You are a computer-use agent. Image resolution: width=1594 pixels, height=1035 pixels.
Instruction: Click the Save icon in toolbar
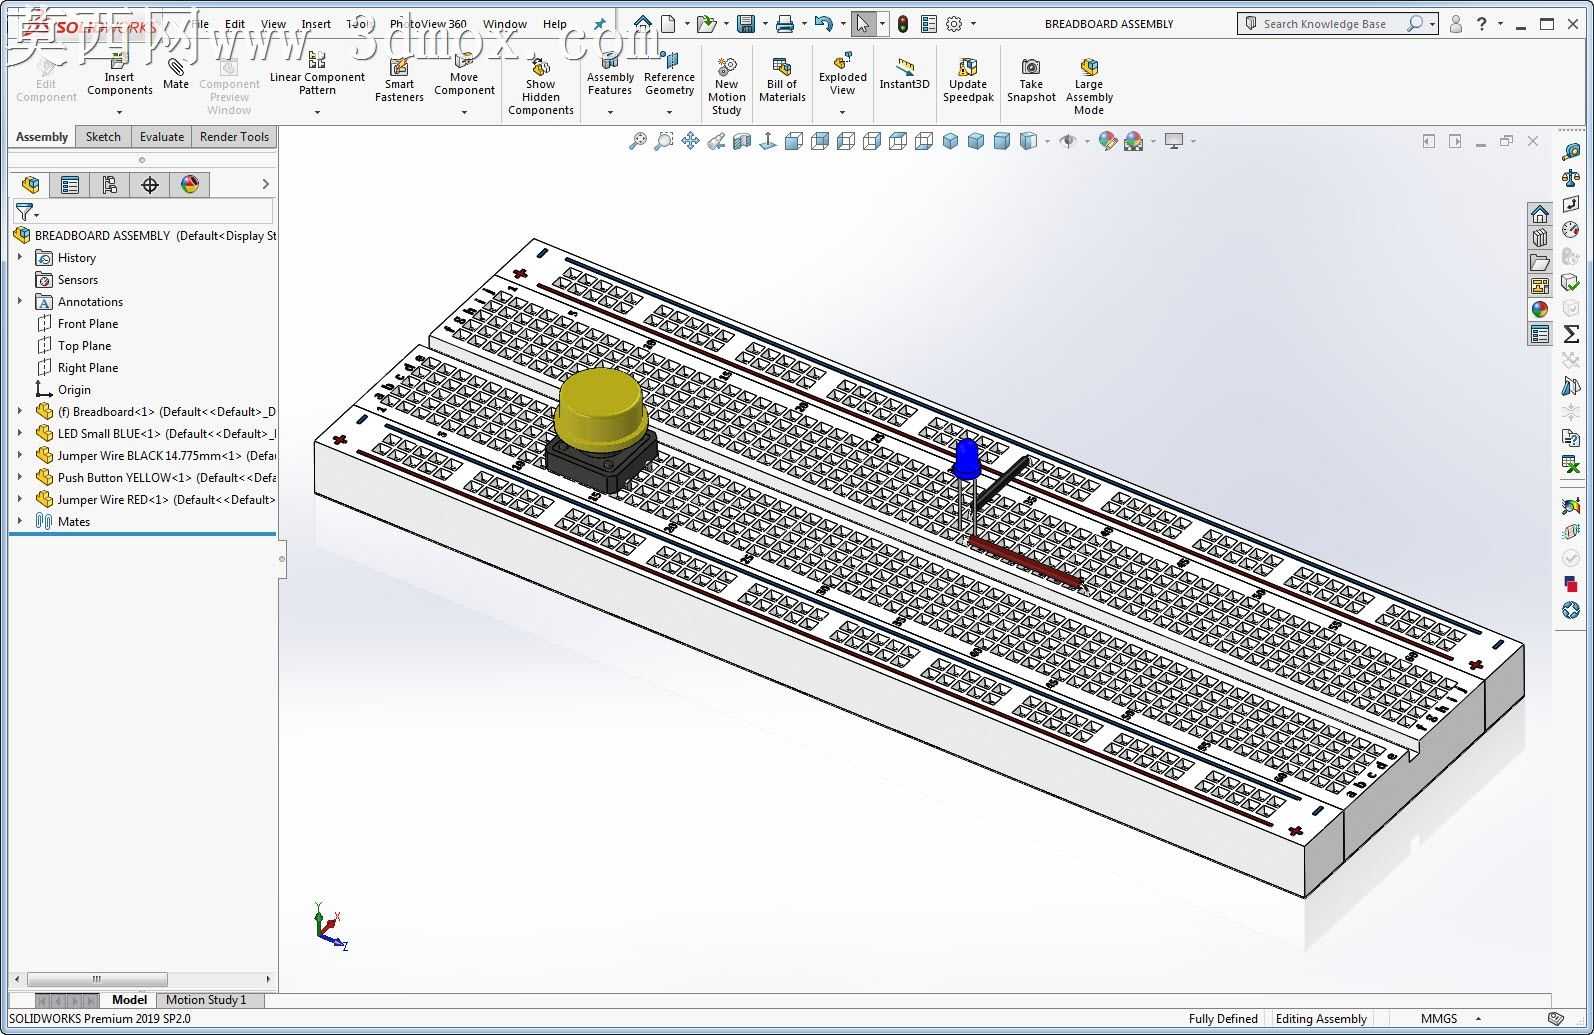745,23
